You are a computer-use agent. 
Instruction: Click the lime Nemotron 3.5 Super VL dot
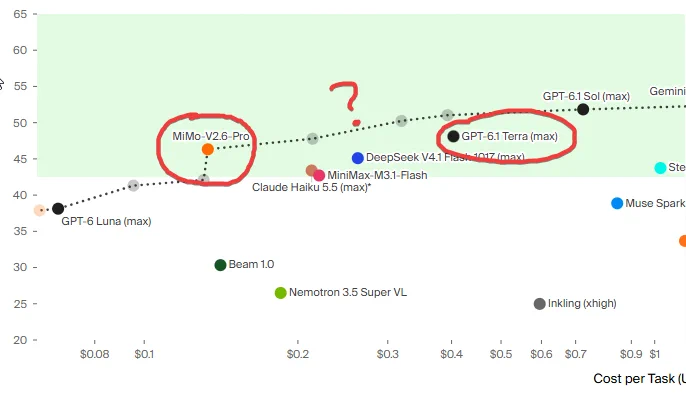[x=280, y=293]
